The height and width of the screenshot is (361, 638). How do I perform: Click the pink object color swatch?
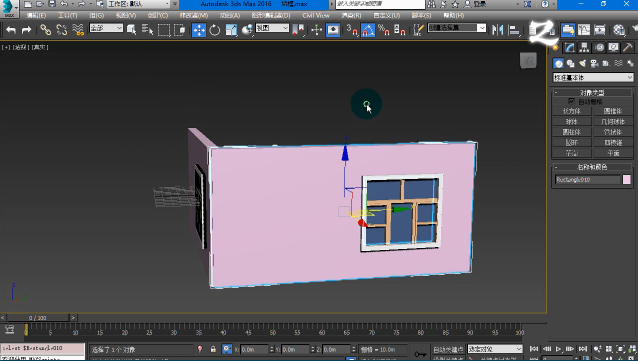pyautogui.click(x=627, y=179)
